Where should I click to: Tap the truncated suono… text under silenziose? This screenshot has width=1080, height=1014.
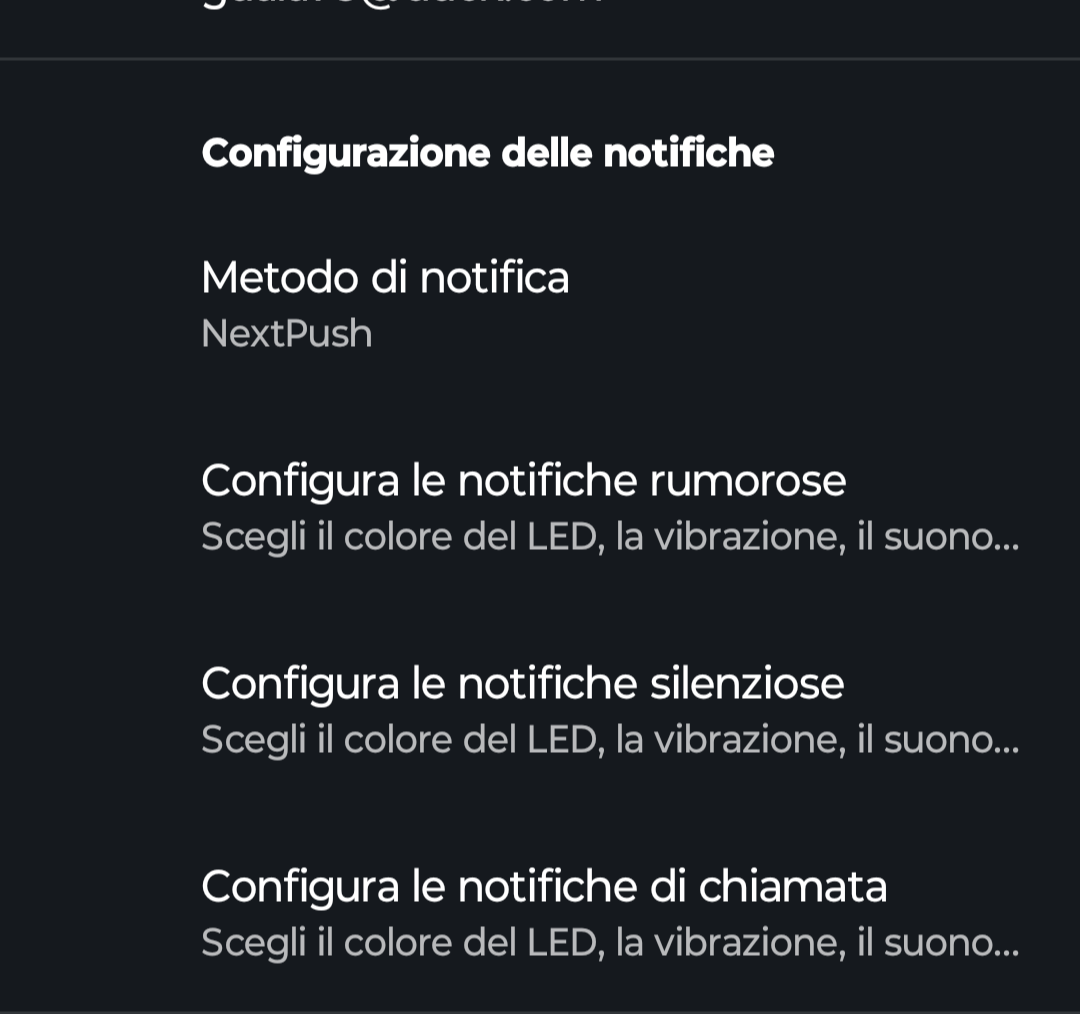952,740
